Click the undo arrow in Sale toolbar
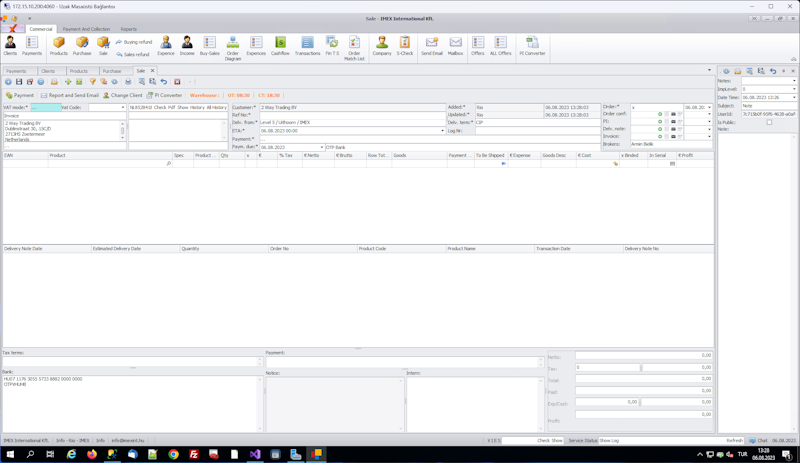Image resolution: width=800 pixels, height=463 pixels. 164,82
